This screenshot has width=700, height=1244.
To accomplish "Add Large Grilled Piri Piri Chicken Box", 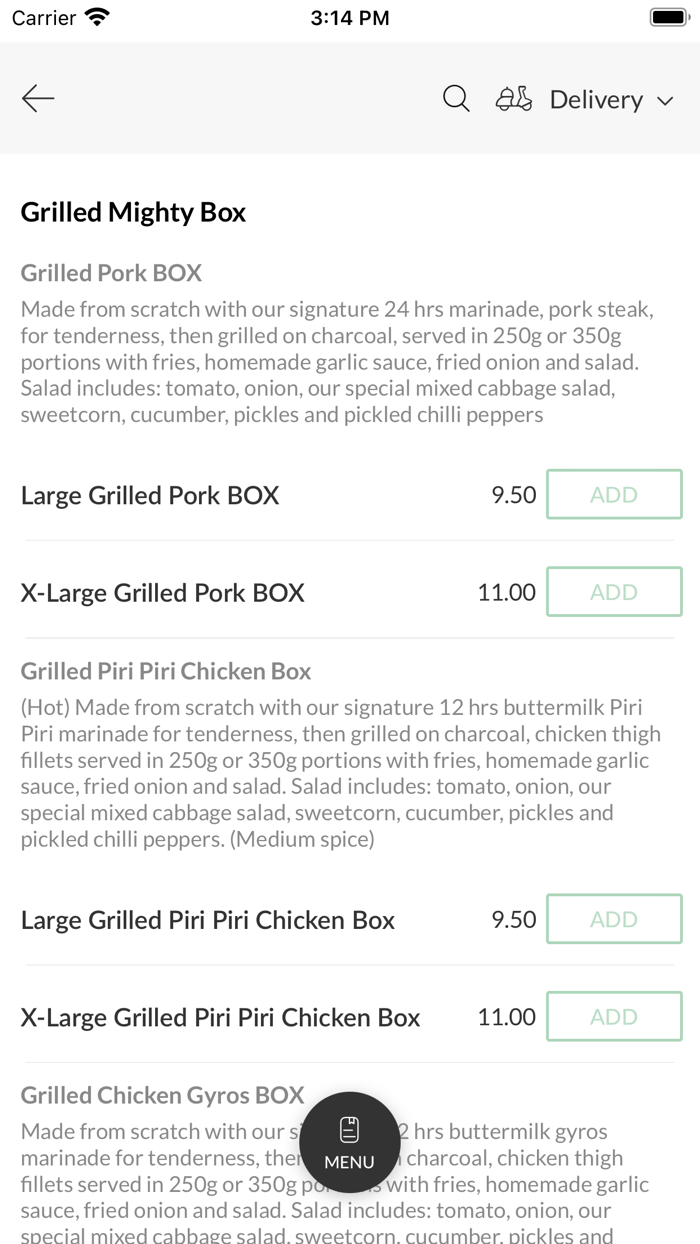I will coord(614,918).
